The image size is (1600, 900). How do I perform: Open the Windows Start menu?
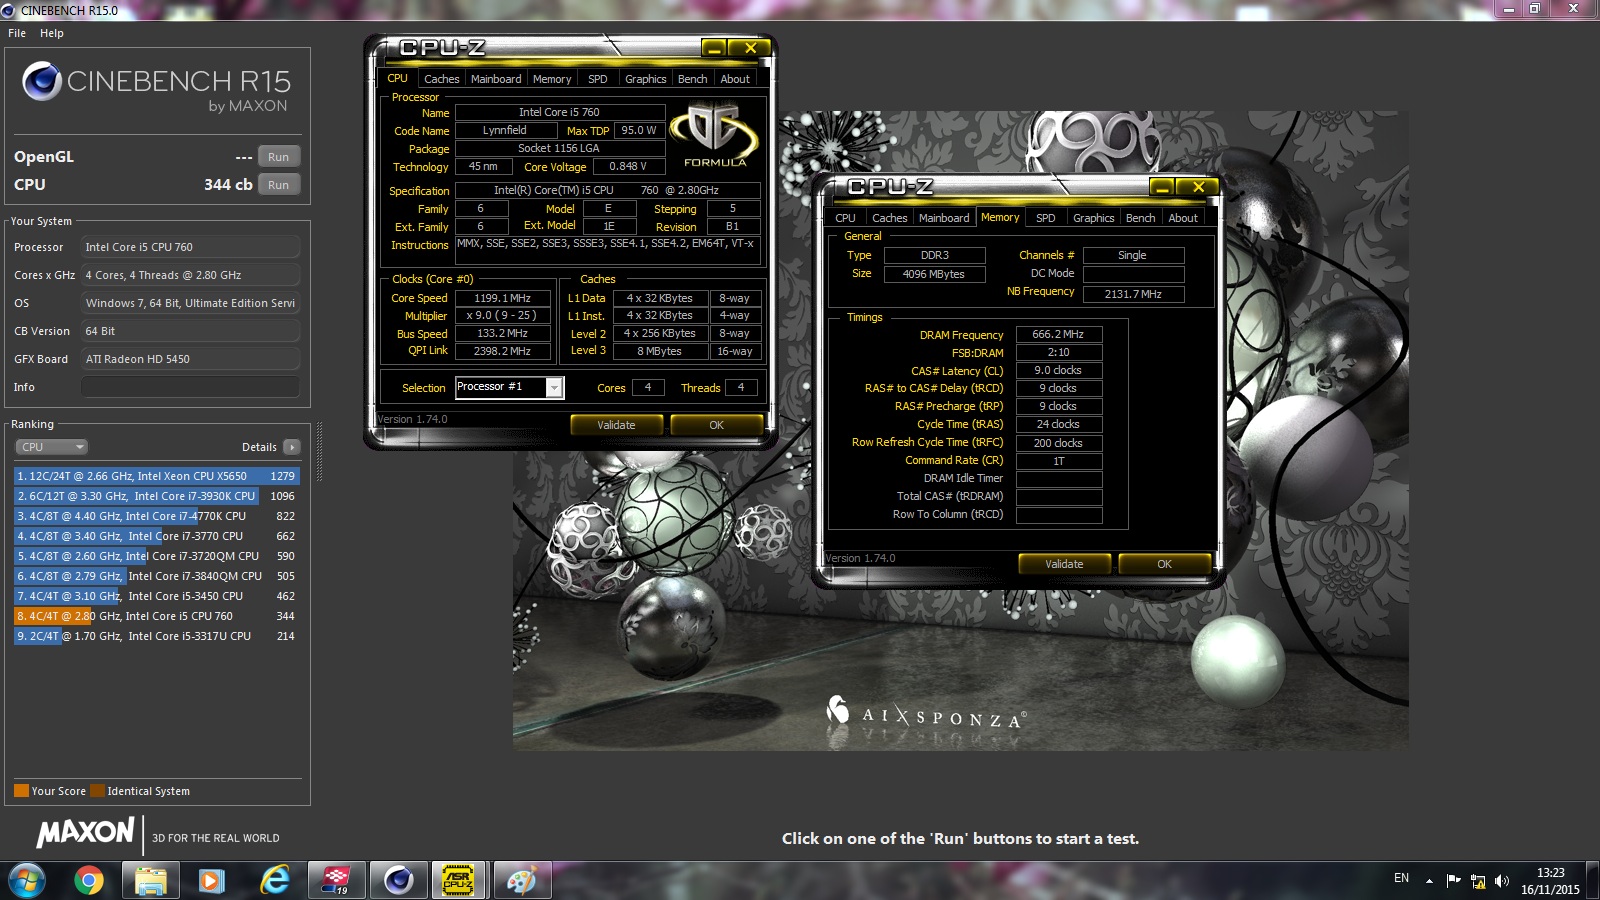point(27,880)
